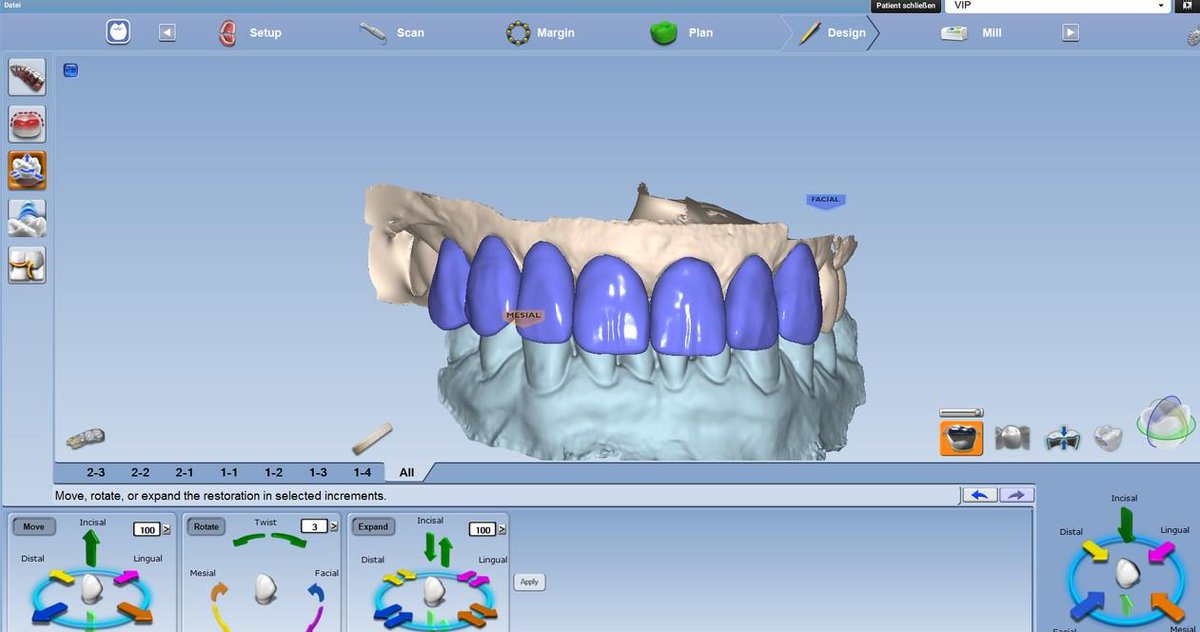Select the blue wave freeform tool in sidebar
1200x632 pixels.
(27, 217)
